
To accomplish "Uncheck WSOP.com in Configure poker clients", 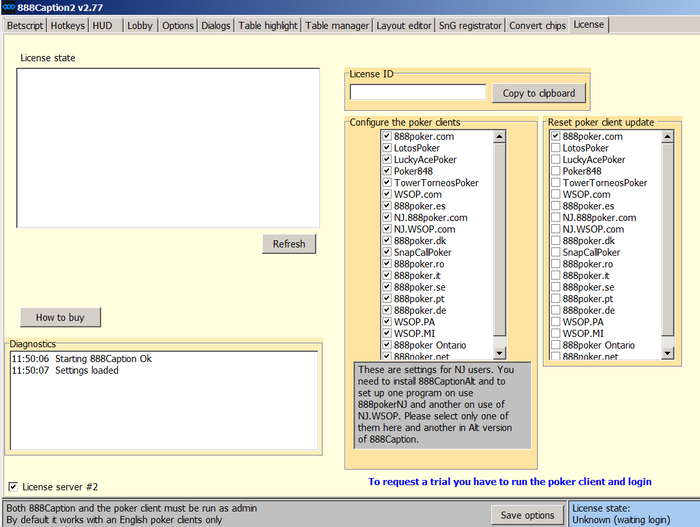I will (x=387, y=194).
